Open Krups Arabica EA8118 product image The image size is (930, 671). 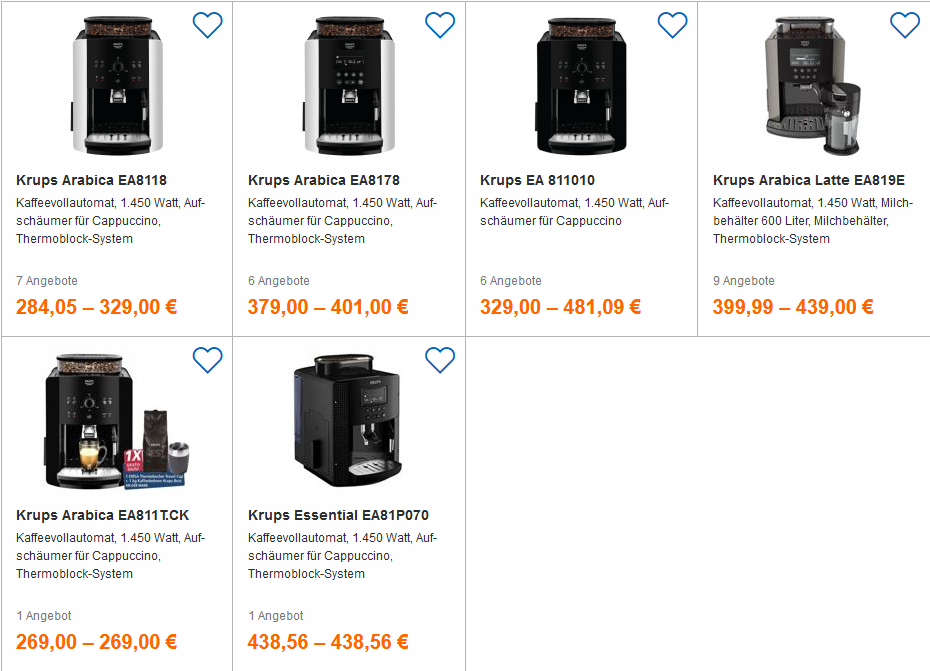[x=116, y=86]
